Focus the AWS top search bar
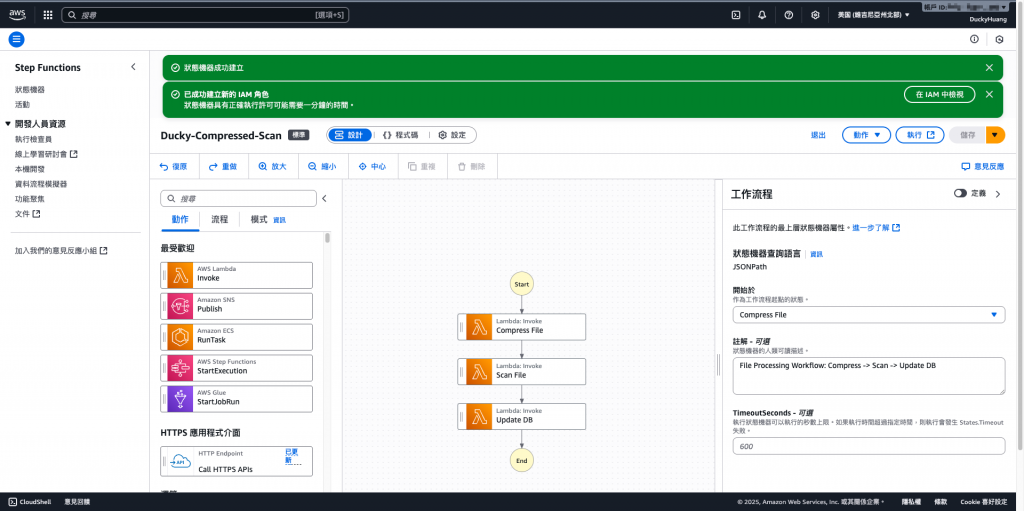Viewport: 1024px width, 511px height. 205,14
